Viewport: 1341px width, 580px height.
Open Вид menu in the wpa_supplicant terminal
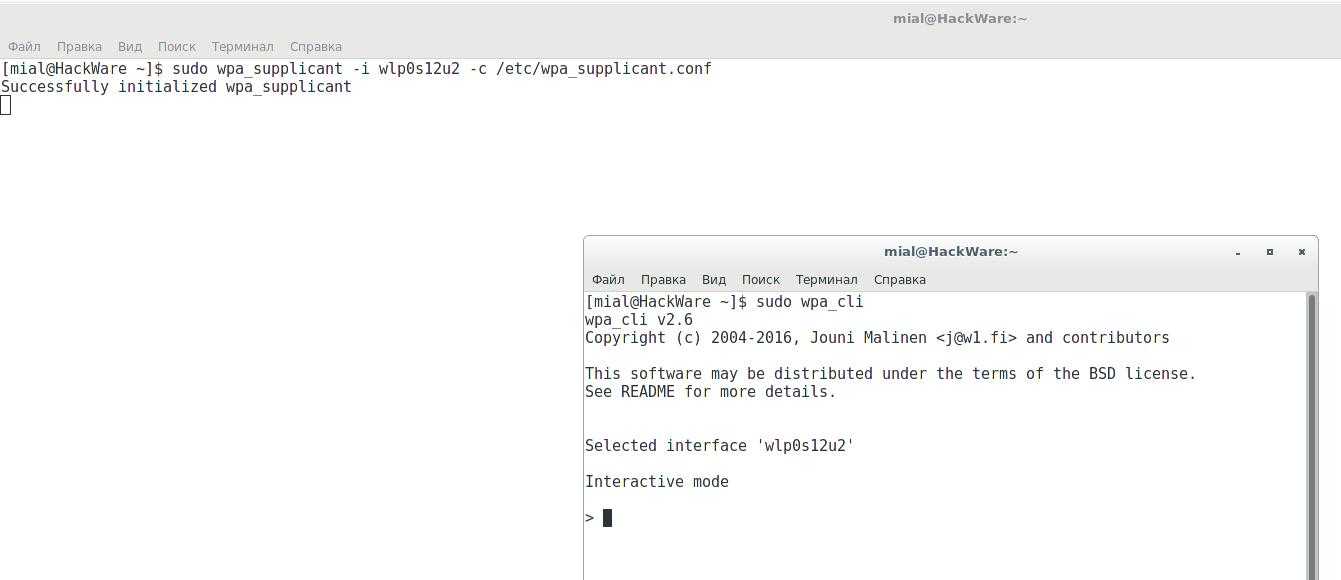pos(130,47)
